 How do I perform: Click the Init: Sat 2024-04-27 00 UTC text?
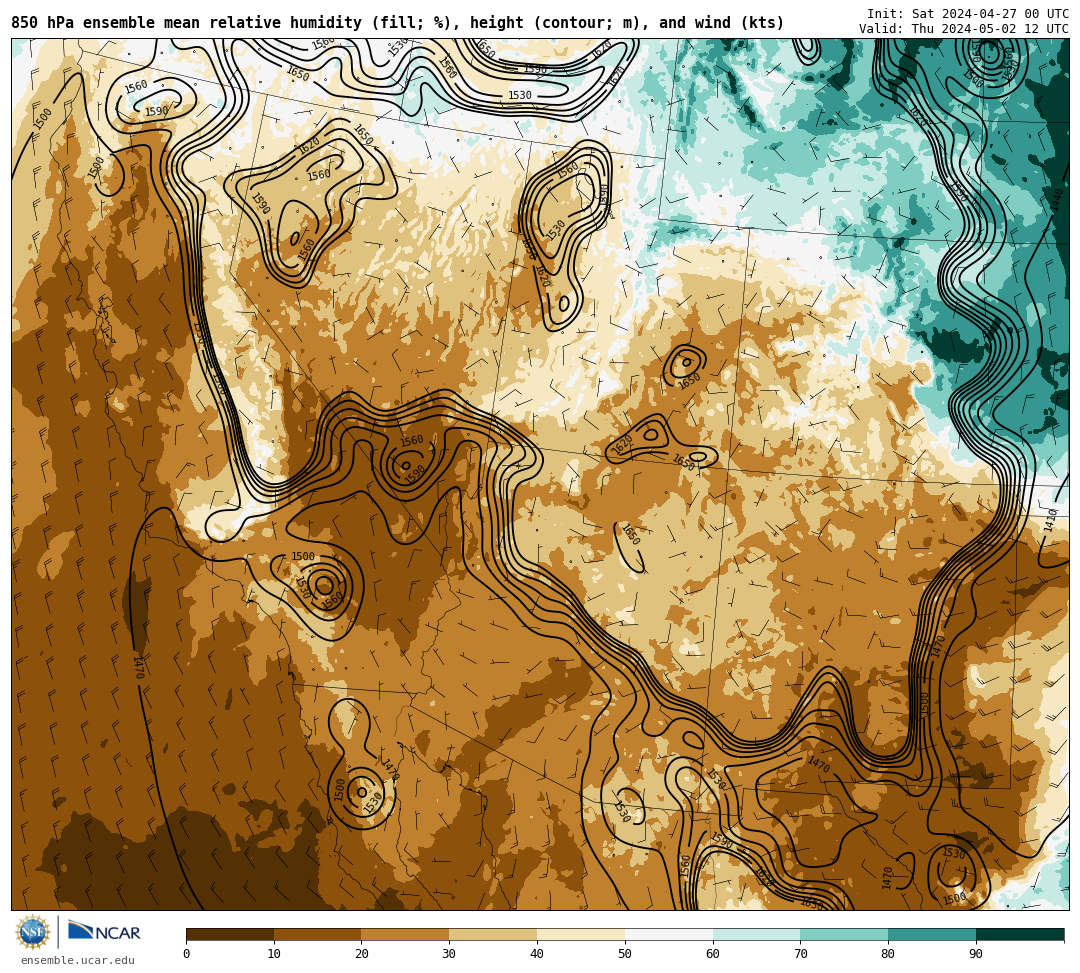coord(968,14)
